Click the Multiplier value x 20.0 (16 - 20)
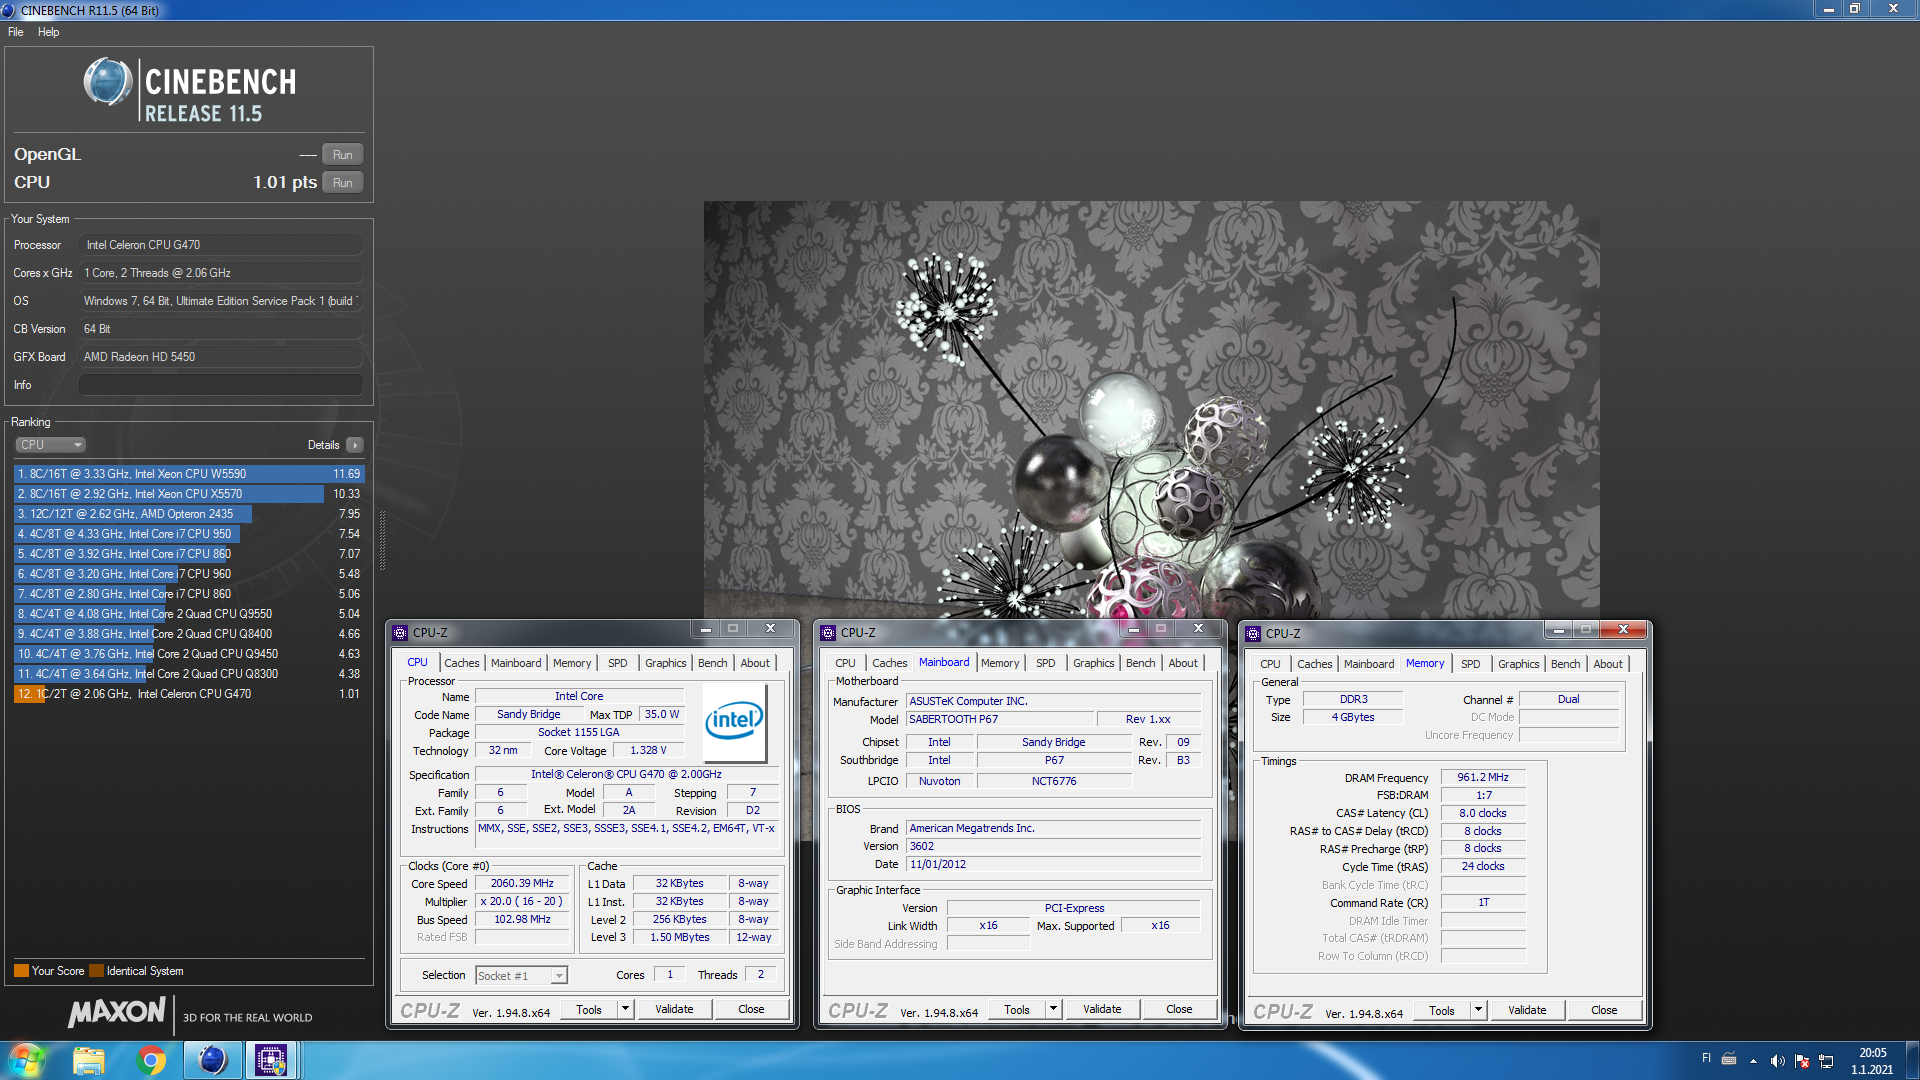The image size is (1920, 1080). [522, 901]
